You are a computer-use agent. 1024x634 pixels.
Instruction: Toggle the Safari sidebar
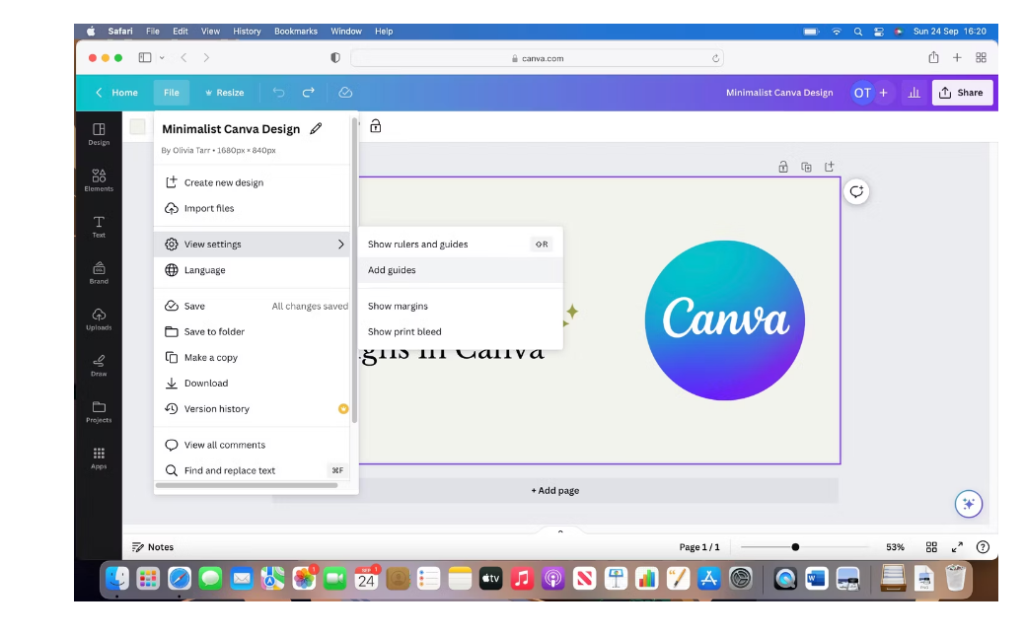145,57
